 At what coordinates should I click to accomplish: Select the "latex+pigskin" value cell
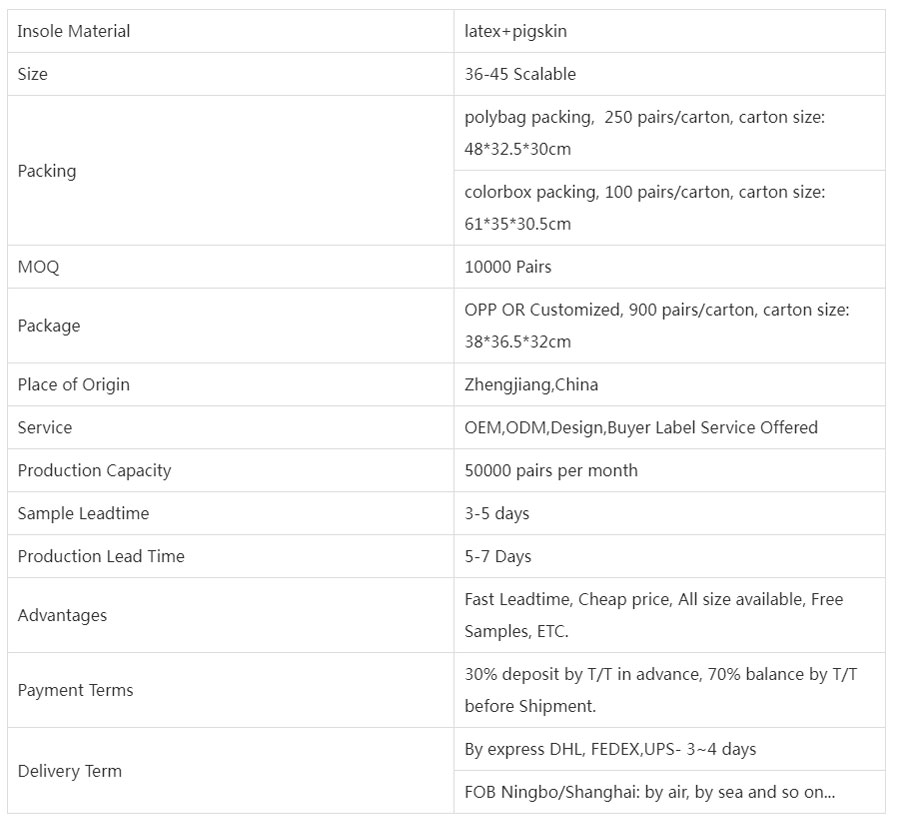[516, 31]
